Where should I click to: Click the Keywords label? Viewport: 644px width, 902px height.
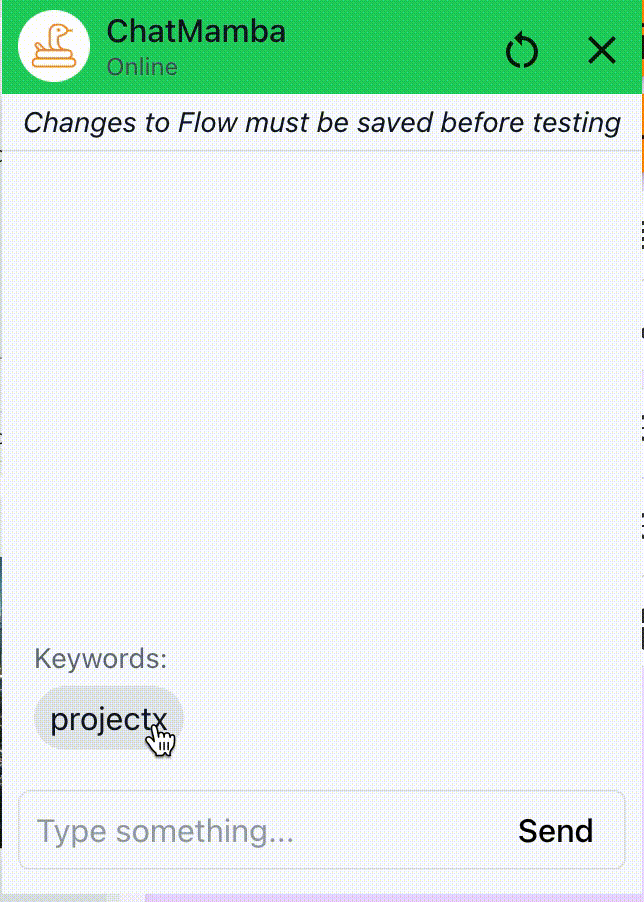(x=101, y=658)
